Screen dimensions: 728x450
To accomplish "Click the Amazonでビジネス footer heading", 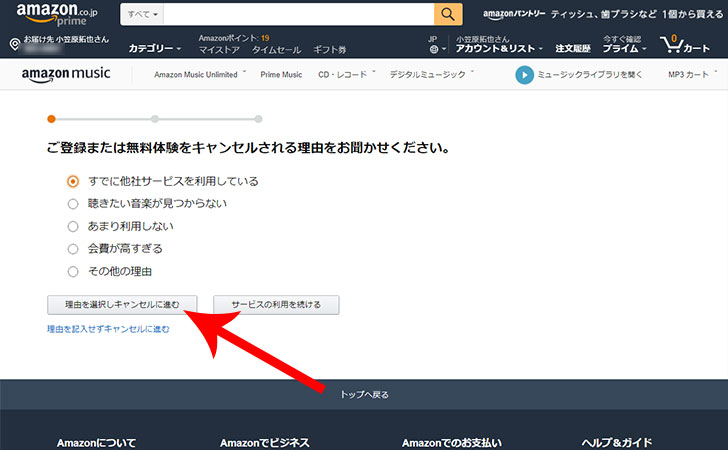I will 265,443.
